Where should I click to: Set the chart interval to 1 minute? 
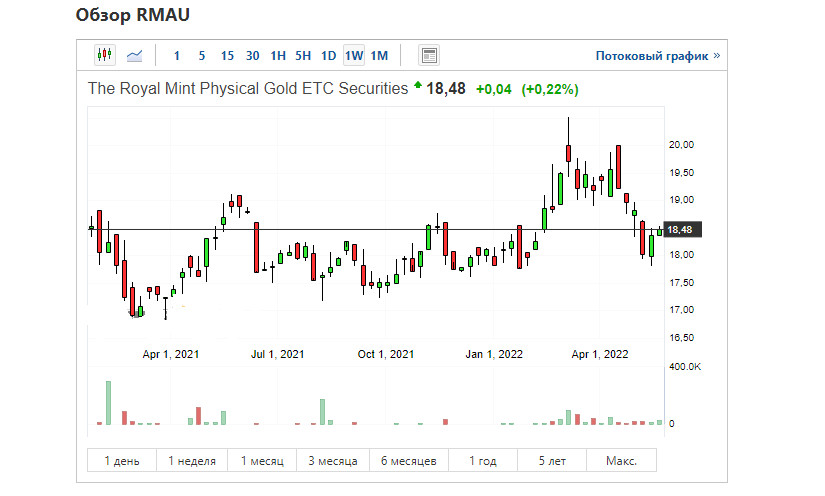pos(177,56)
